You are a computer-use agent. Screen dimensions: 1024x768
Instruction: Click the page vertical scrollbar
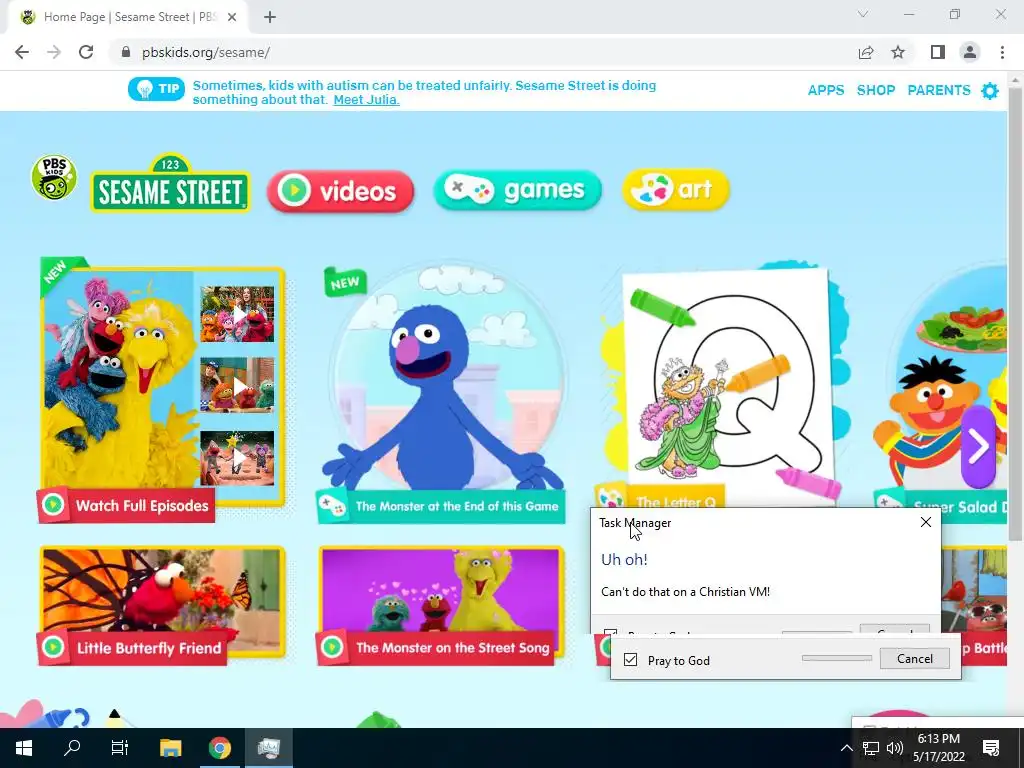1015,313
